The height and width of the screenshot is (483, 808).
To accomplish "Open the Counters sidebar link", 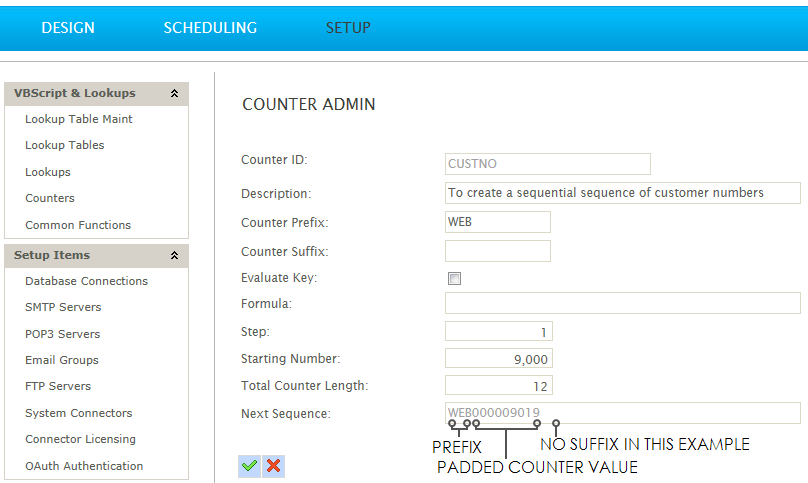I will coord(50,198).
